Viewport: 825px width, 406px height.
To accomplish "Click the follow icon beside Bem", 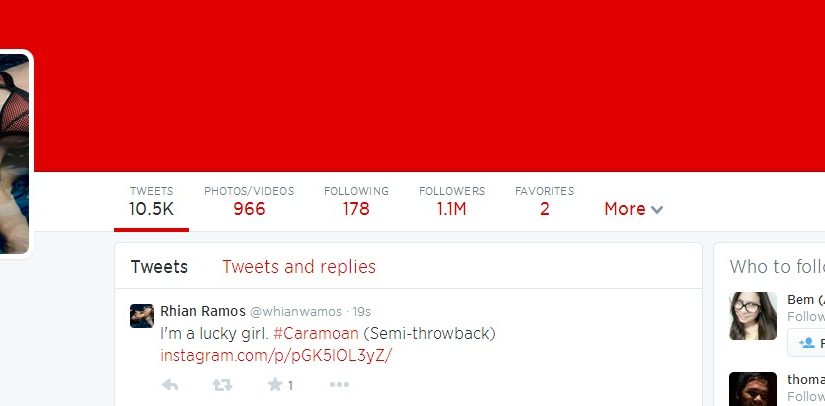I will [x=807, y=343].
